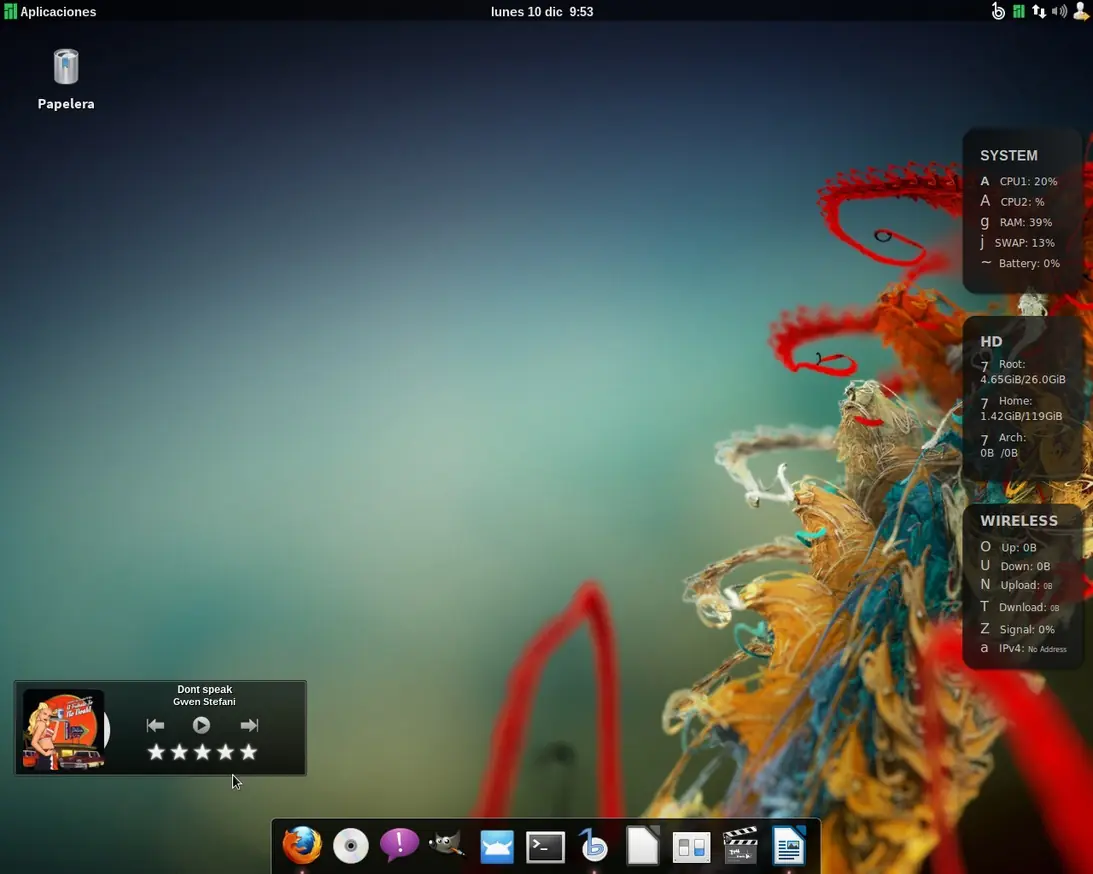
Task: Open the settings switches dock icon
Action: (x=691, y=847)
